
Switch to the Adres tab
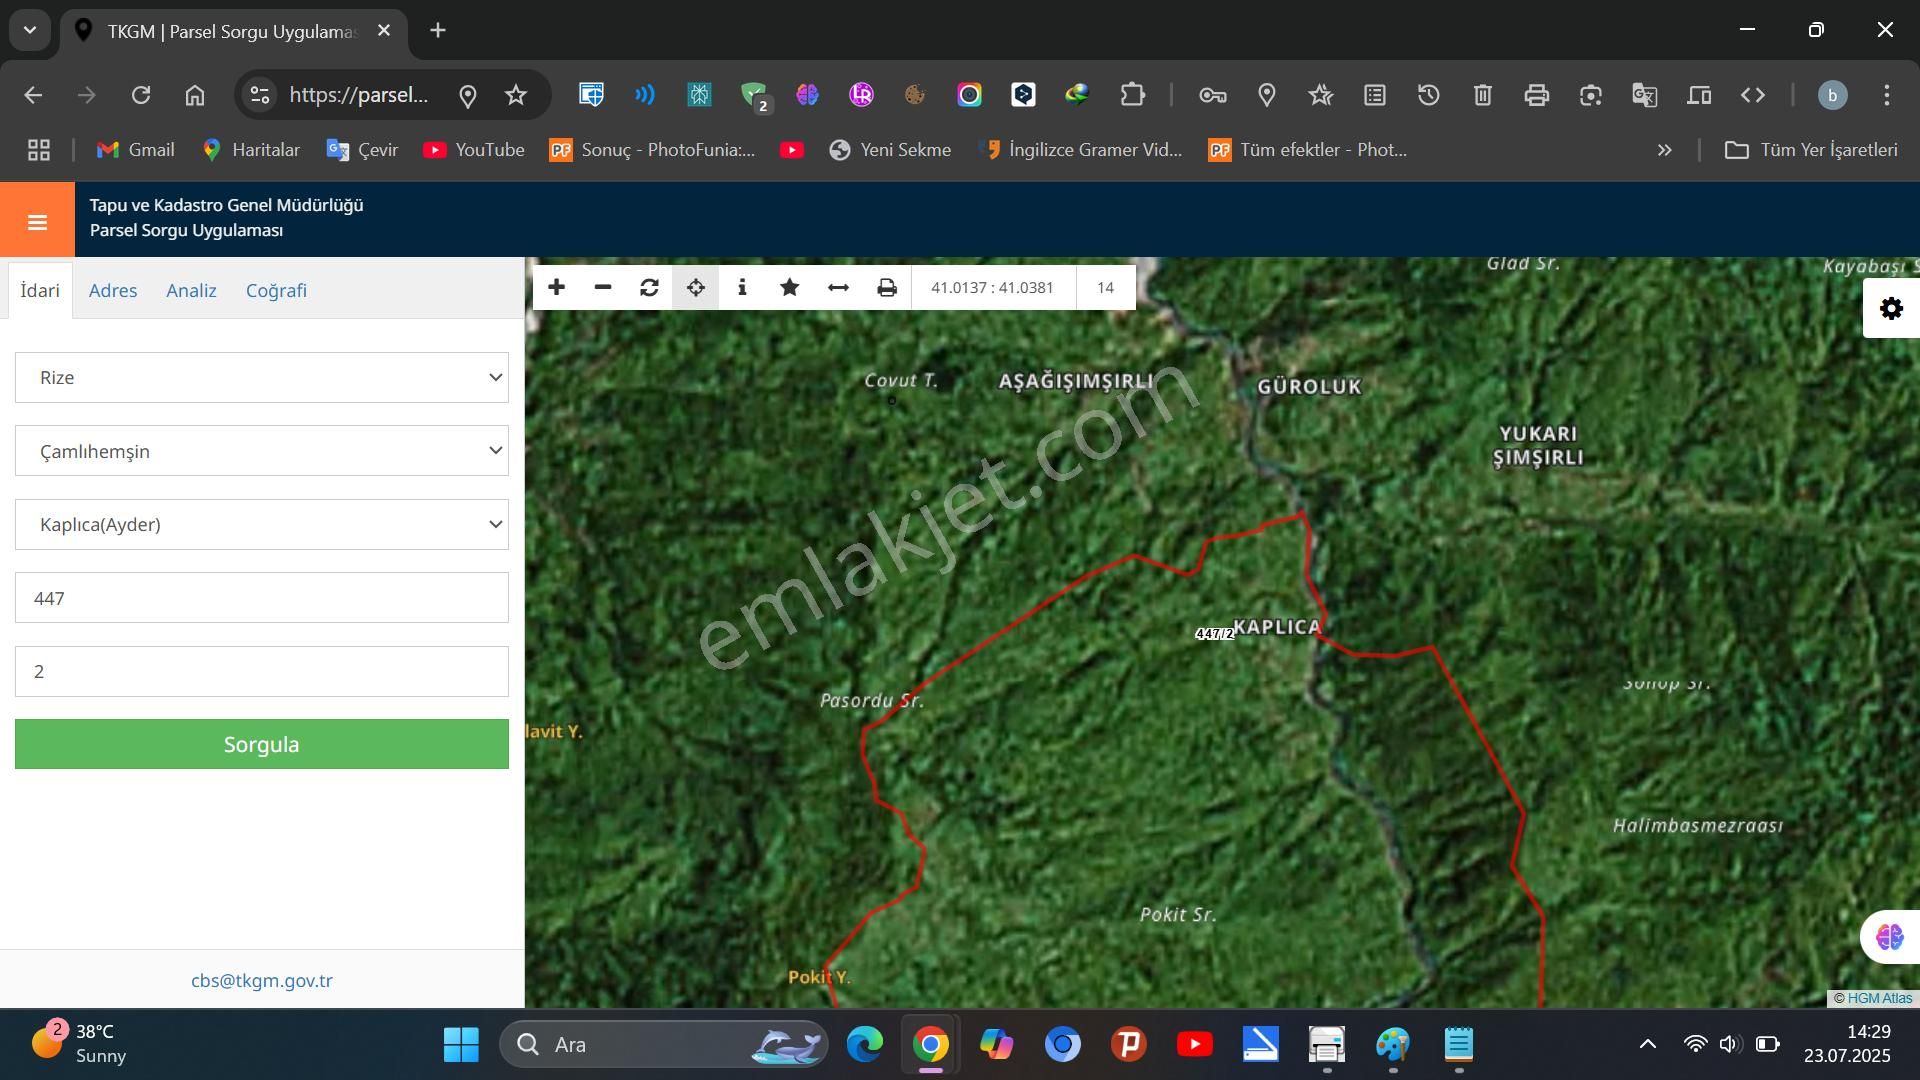click(113, 290)
